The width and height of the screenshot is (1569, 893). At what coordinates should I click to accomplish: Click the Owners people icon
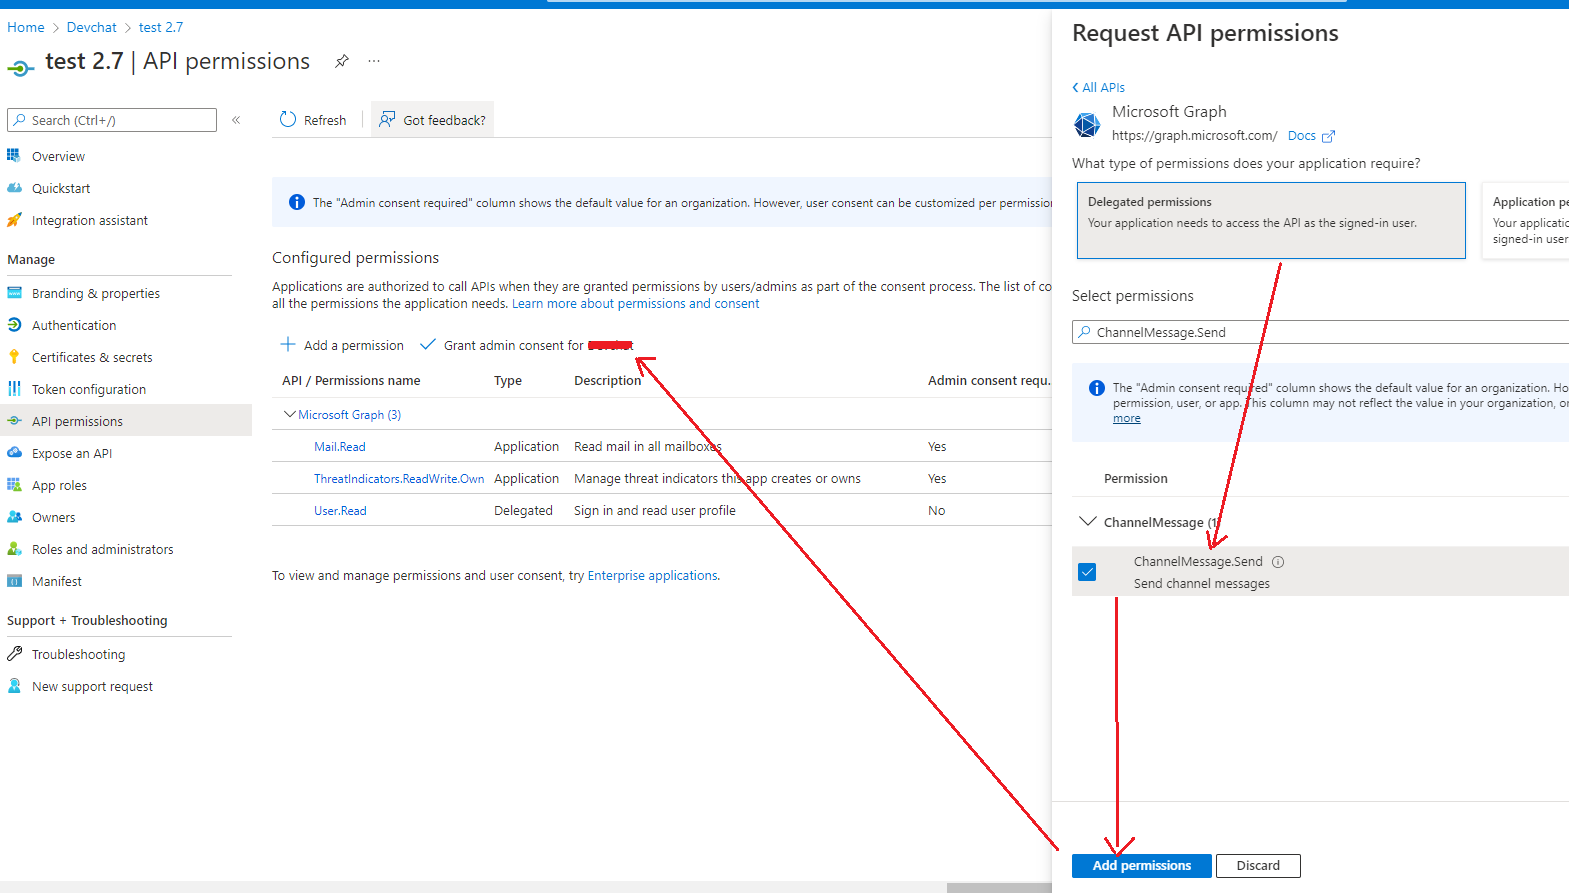click(14, 517)
